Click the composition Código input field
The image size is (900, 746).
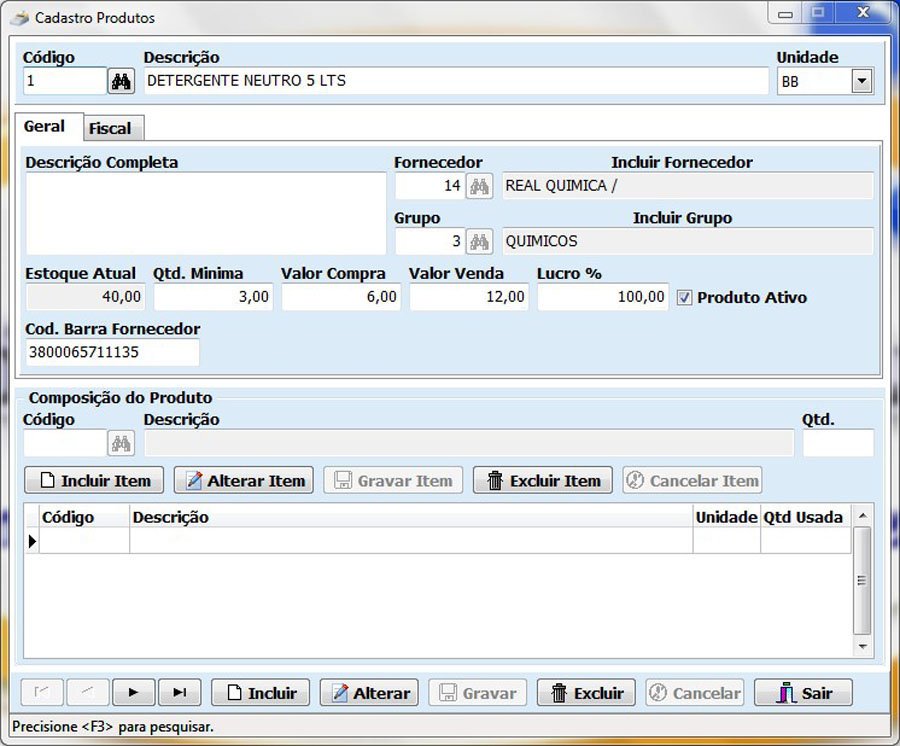pyautogui.click(x=65, y=443)
